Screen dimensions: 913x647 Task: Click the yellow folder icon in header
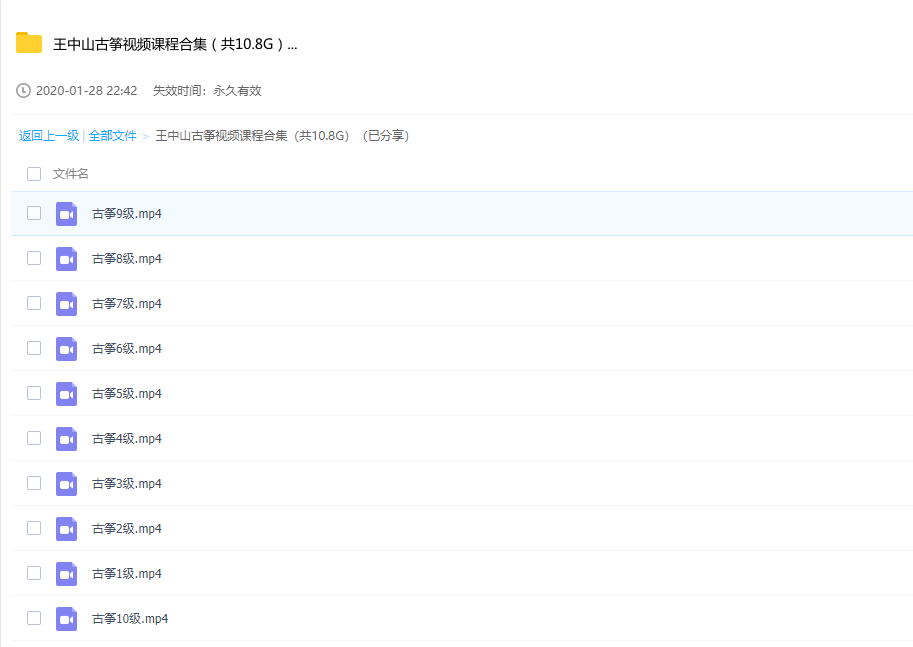[29, 43]
